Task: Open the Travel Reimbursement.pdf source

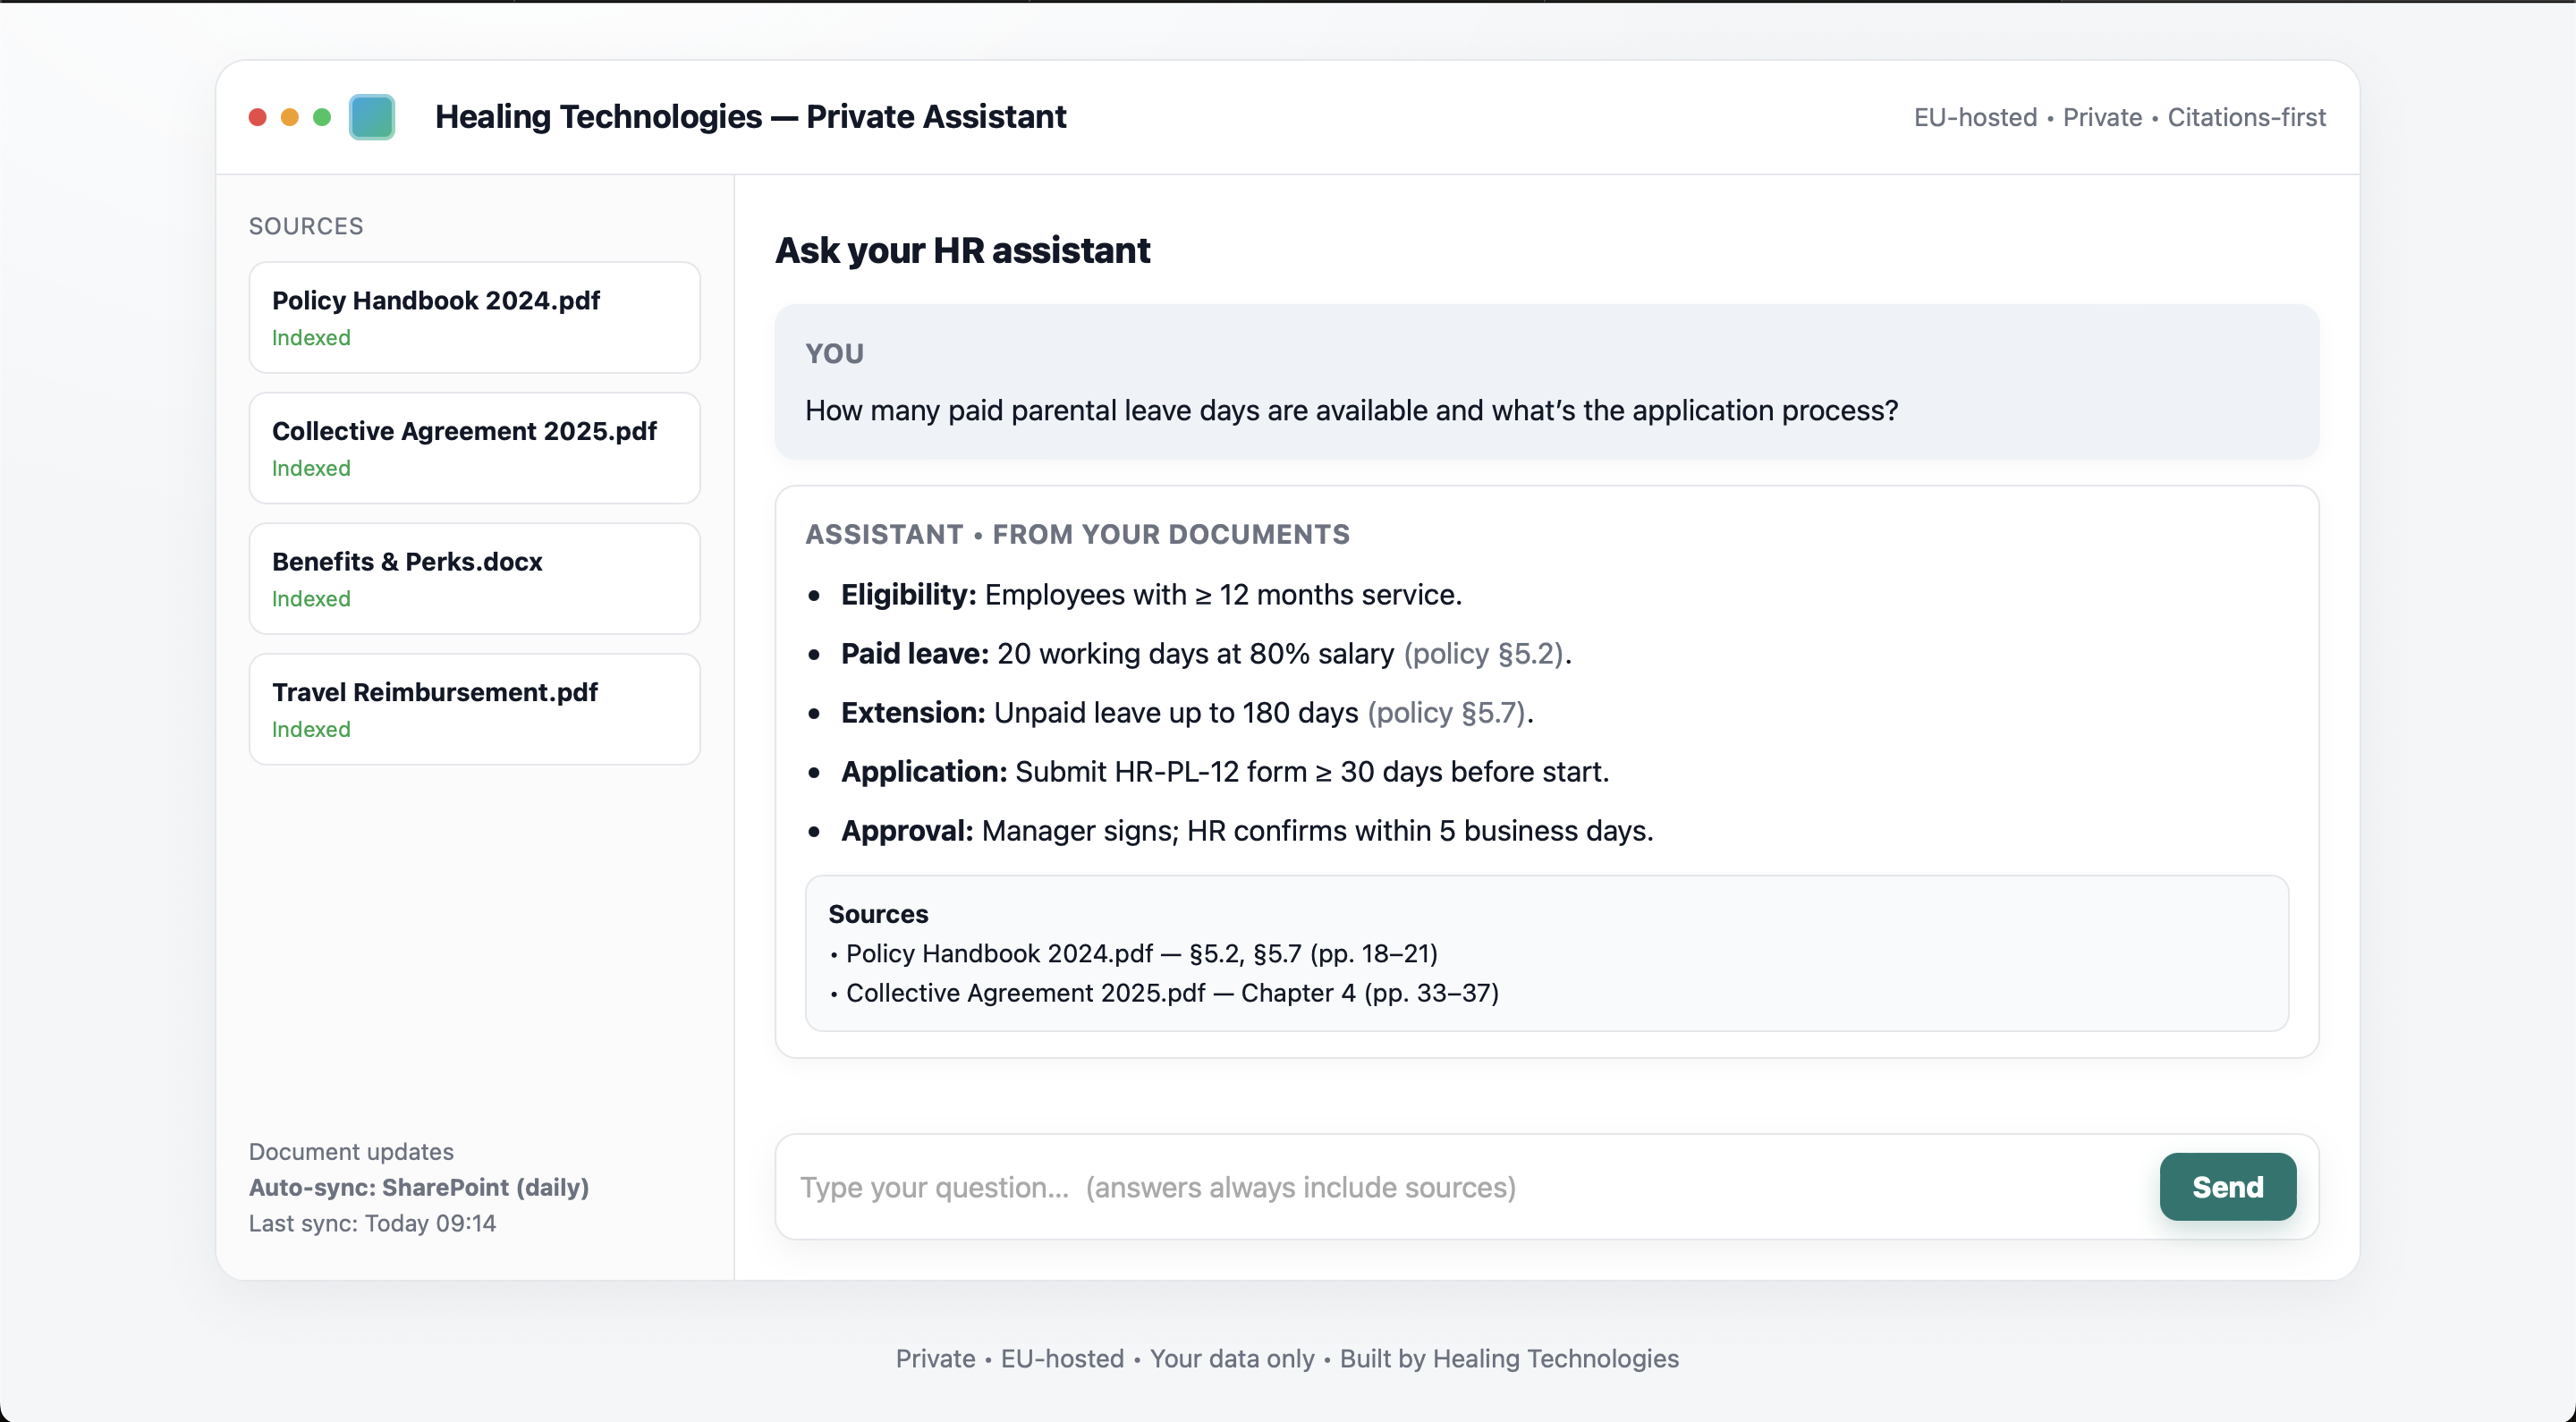Action: 474,708
